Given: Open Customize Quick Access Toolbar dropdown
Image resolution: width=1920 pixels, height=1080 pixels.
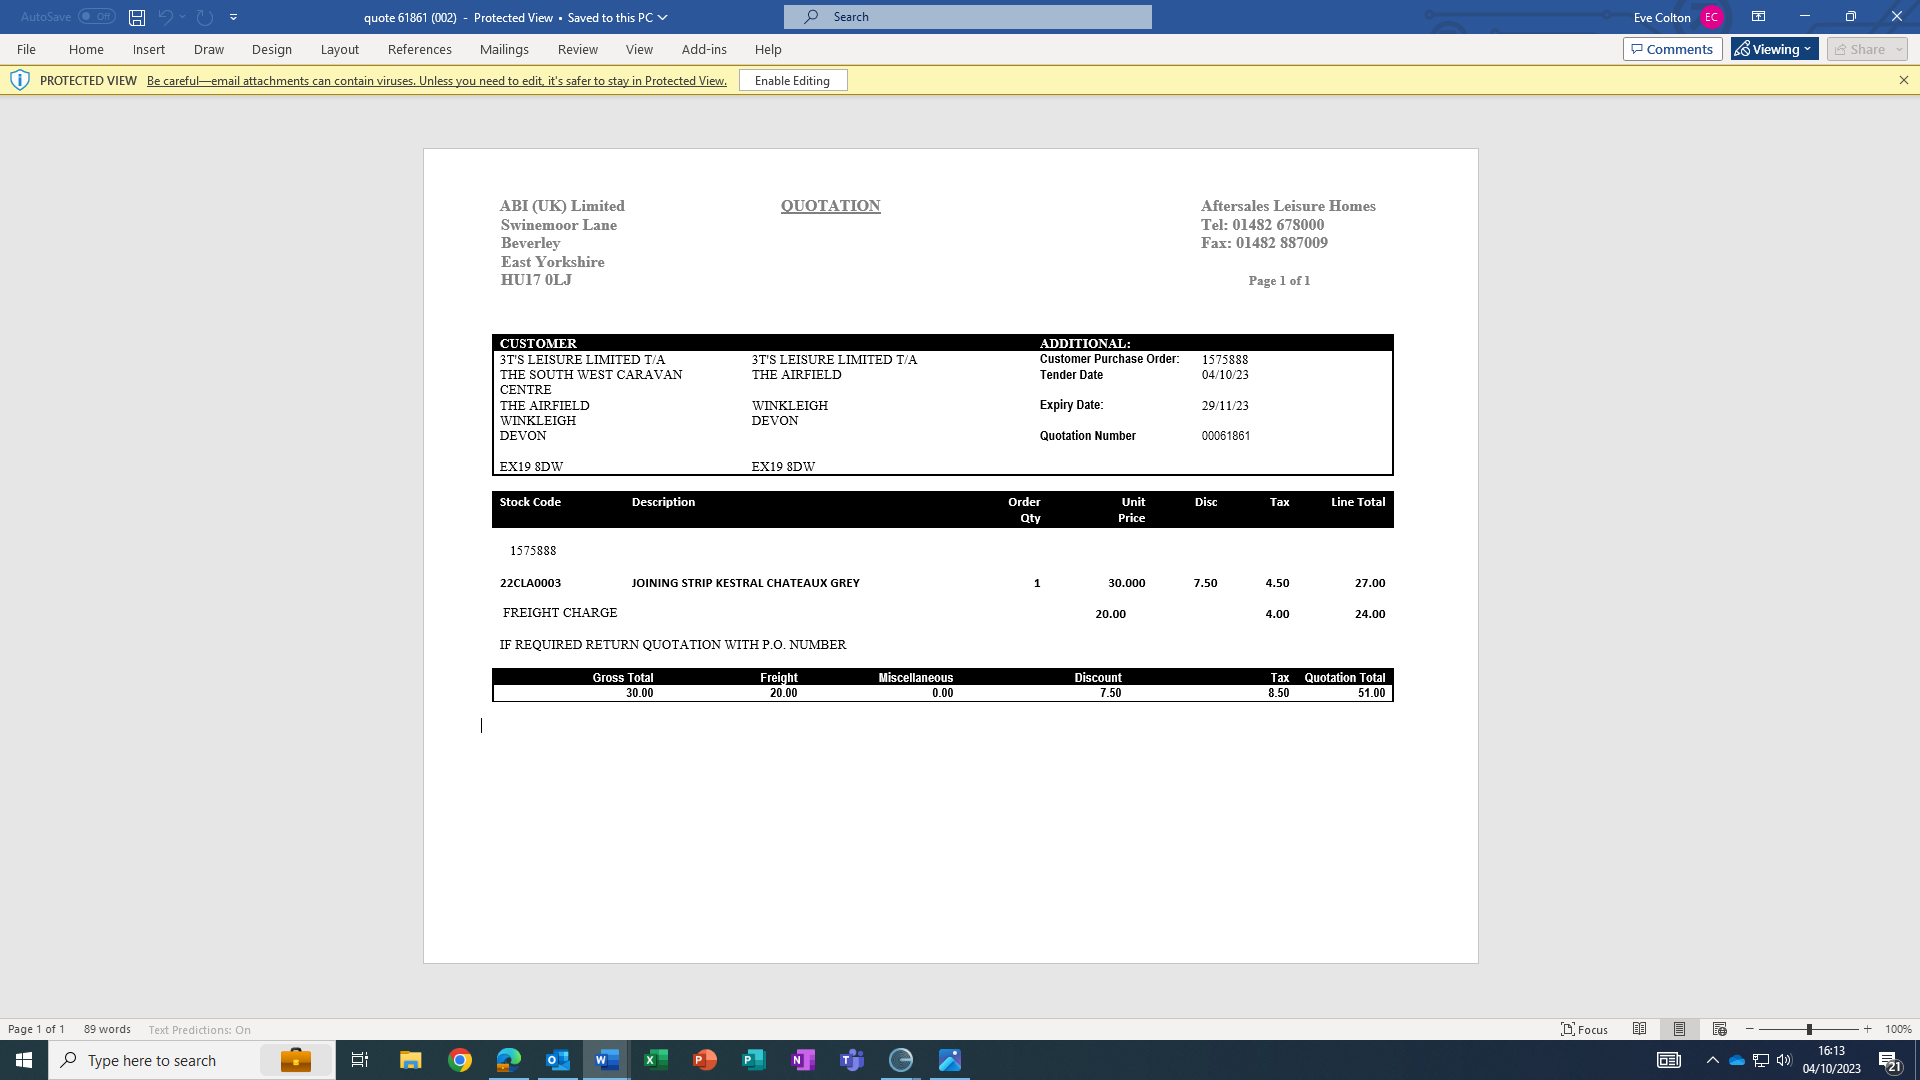Looking at the screenshot, I should (234, 17).
